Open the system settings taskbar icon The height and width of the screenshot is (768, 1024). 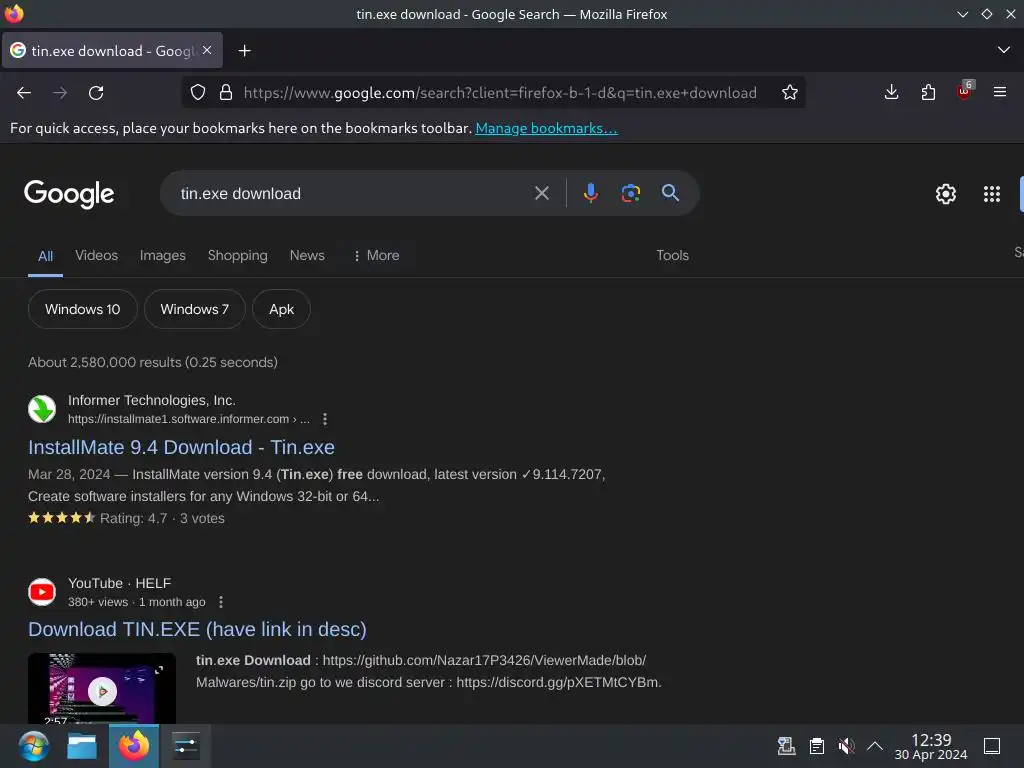tap(185, 746)
